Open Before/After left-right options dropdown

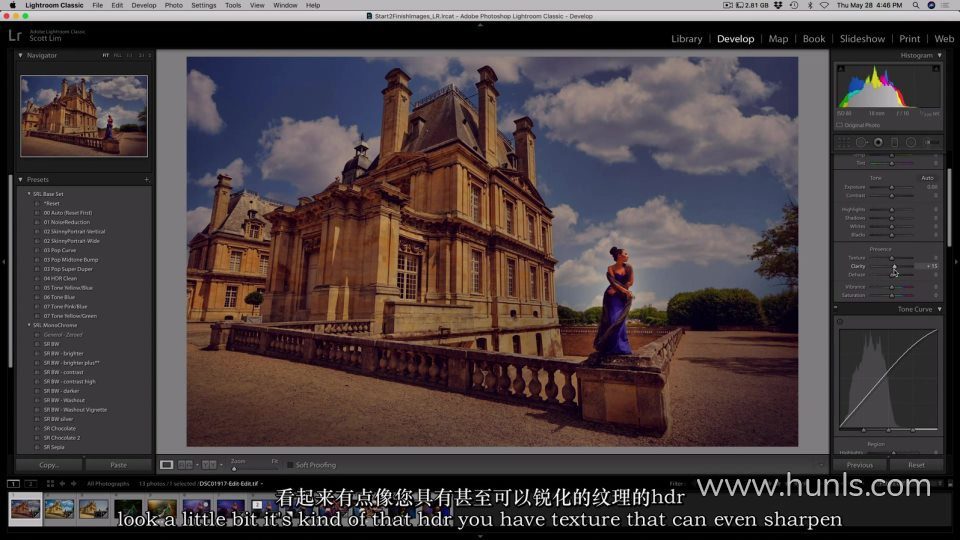tap(197, 465)
